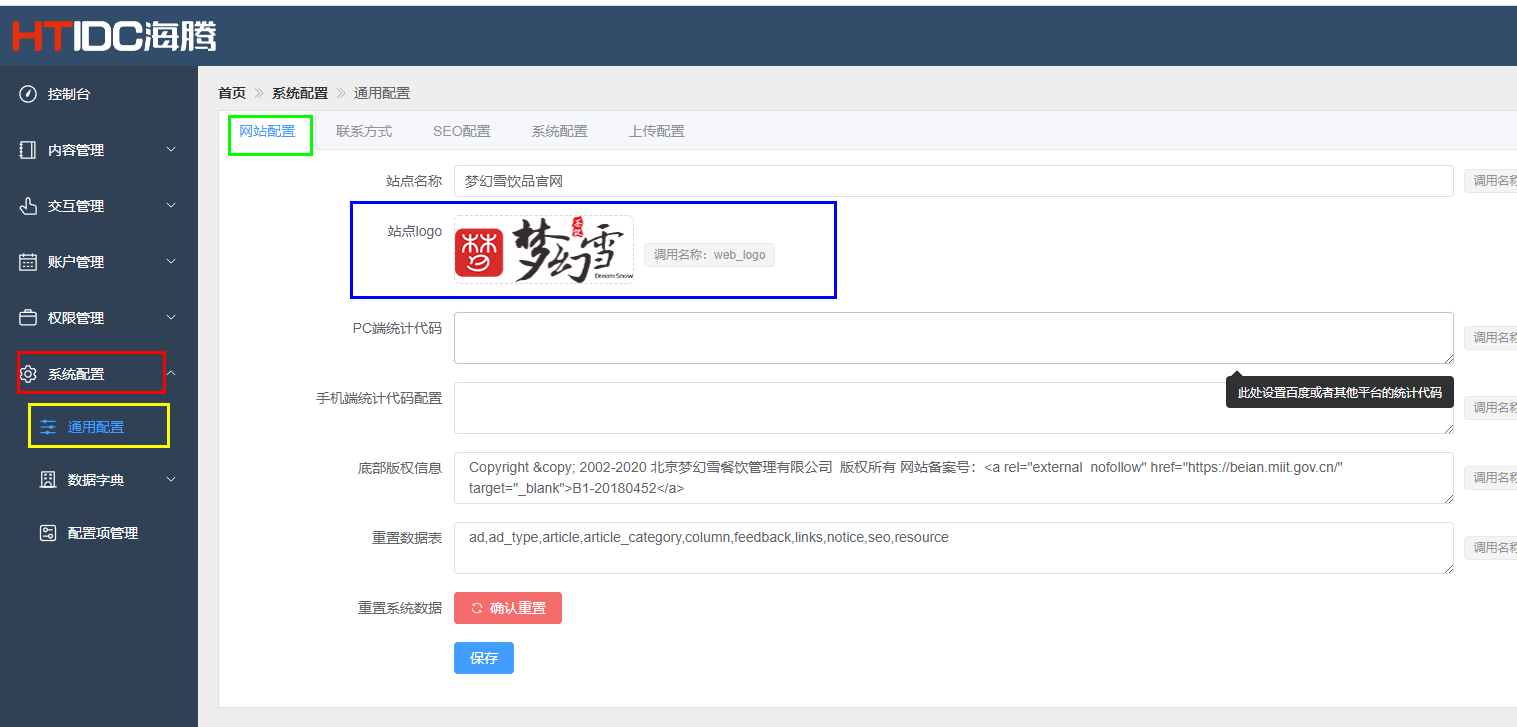Open the 配置项管理 menu entry
This screenshot has width=1517, height=727.
coord(99,533)
